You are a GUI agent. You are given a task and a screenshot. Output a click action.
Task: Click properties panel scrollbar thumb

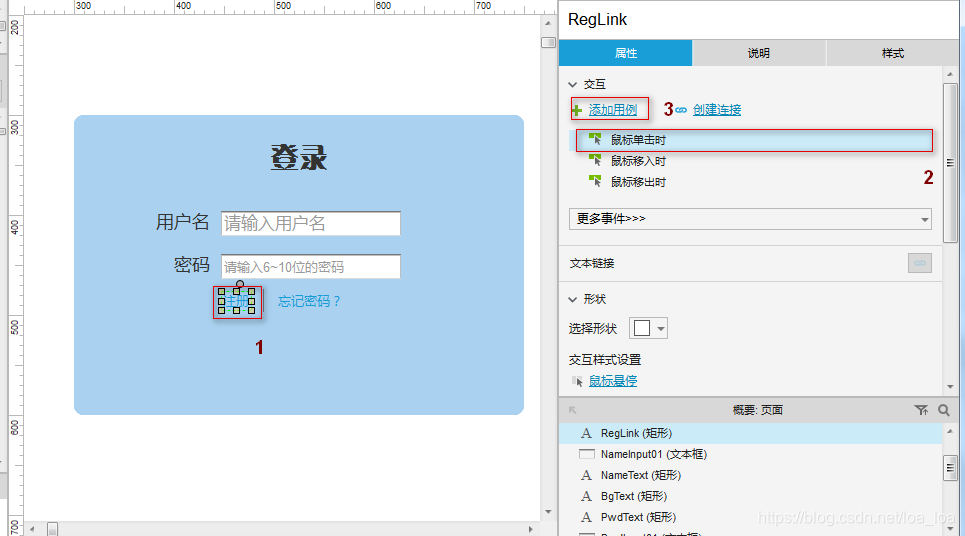[950, 163]
